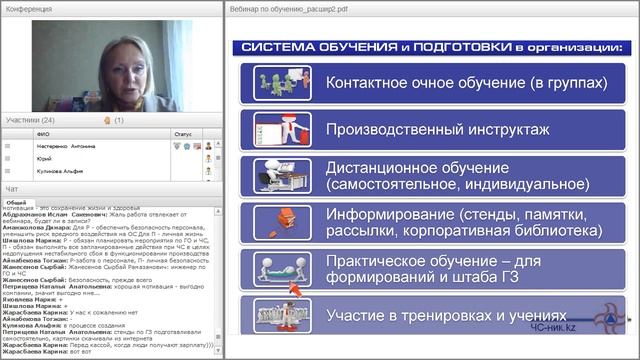Viewport: 640px width, 360px height.
Task: Click the Конференция panel header
Action: (x=112, y=9)
